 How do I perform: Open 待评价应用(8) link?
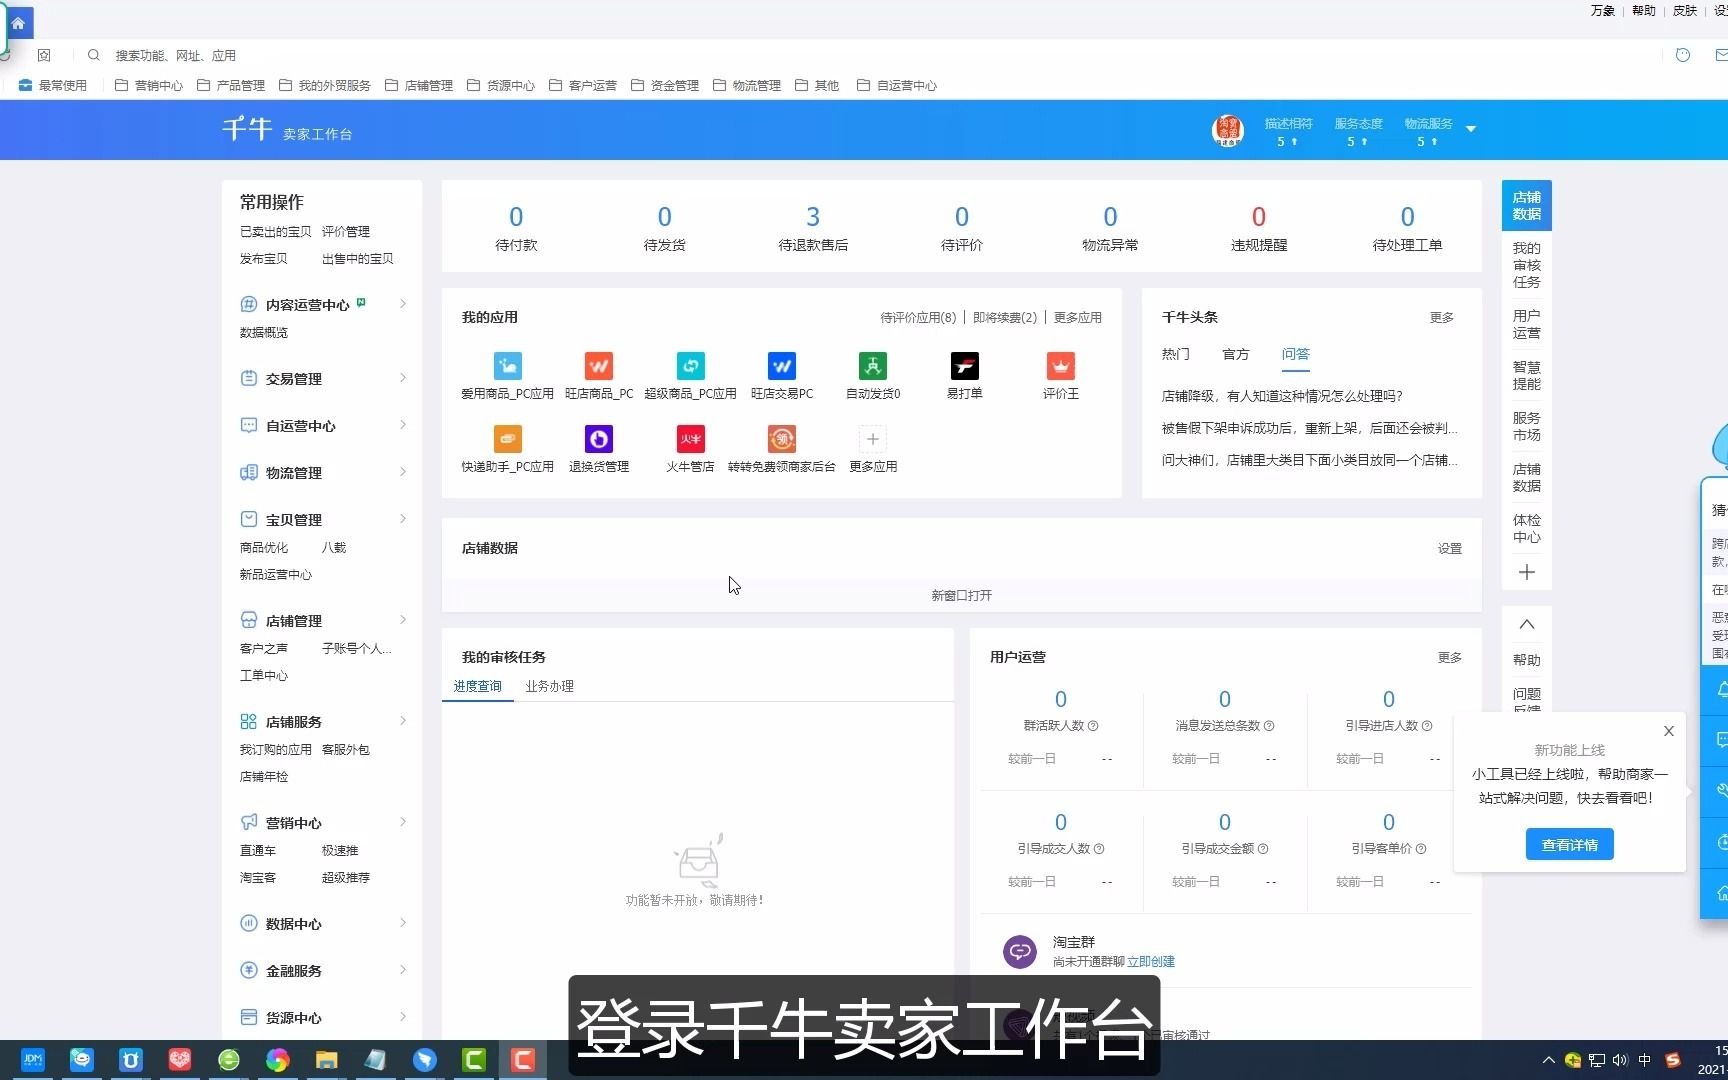918,318
